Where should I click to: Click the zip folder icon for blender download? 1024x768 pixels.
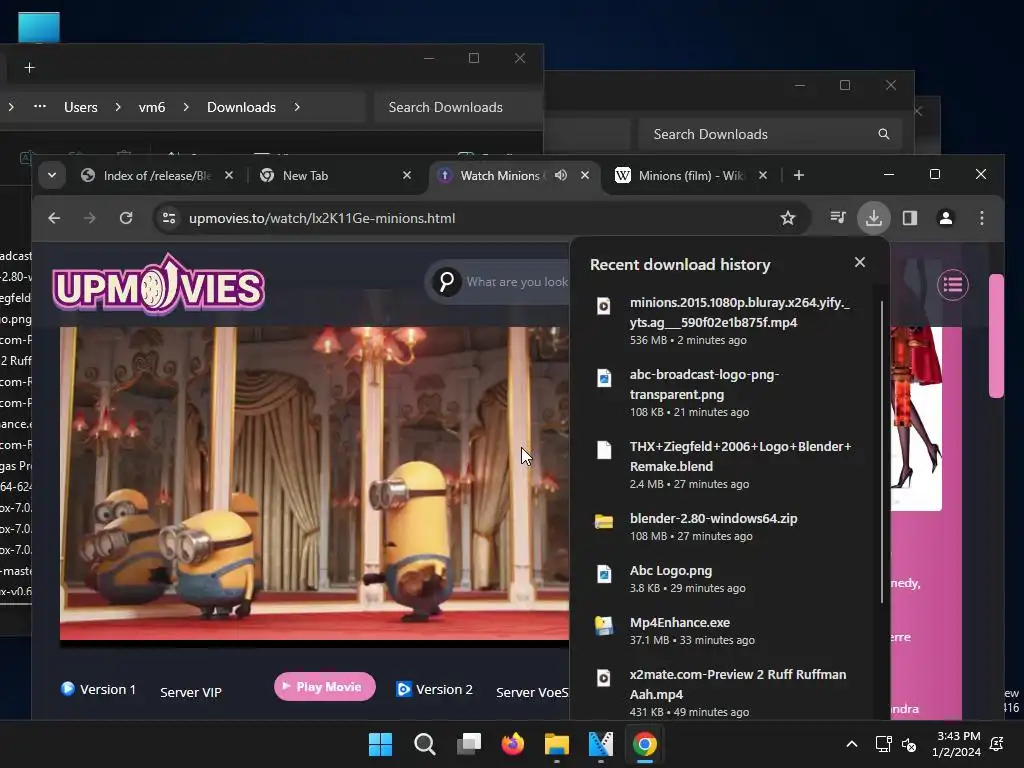pyautogui.click(x=604, y=521)
